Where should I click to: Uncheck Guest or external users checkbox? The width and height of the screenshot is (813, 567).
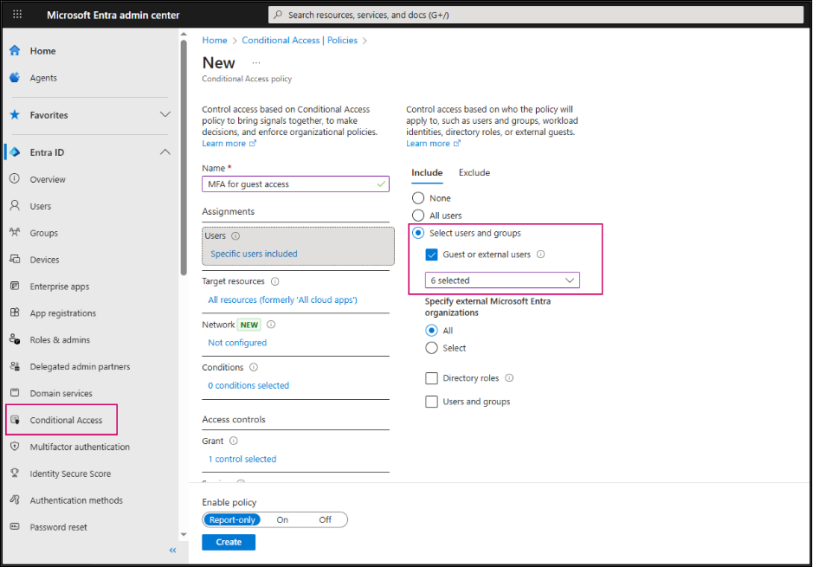(x=431, y=254)
